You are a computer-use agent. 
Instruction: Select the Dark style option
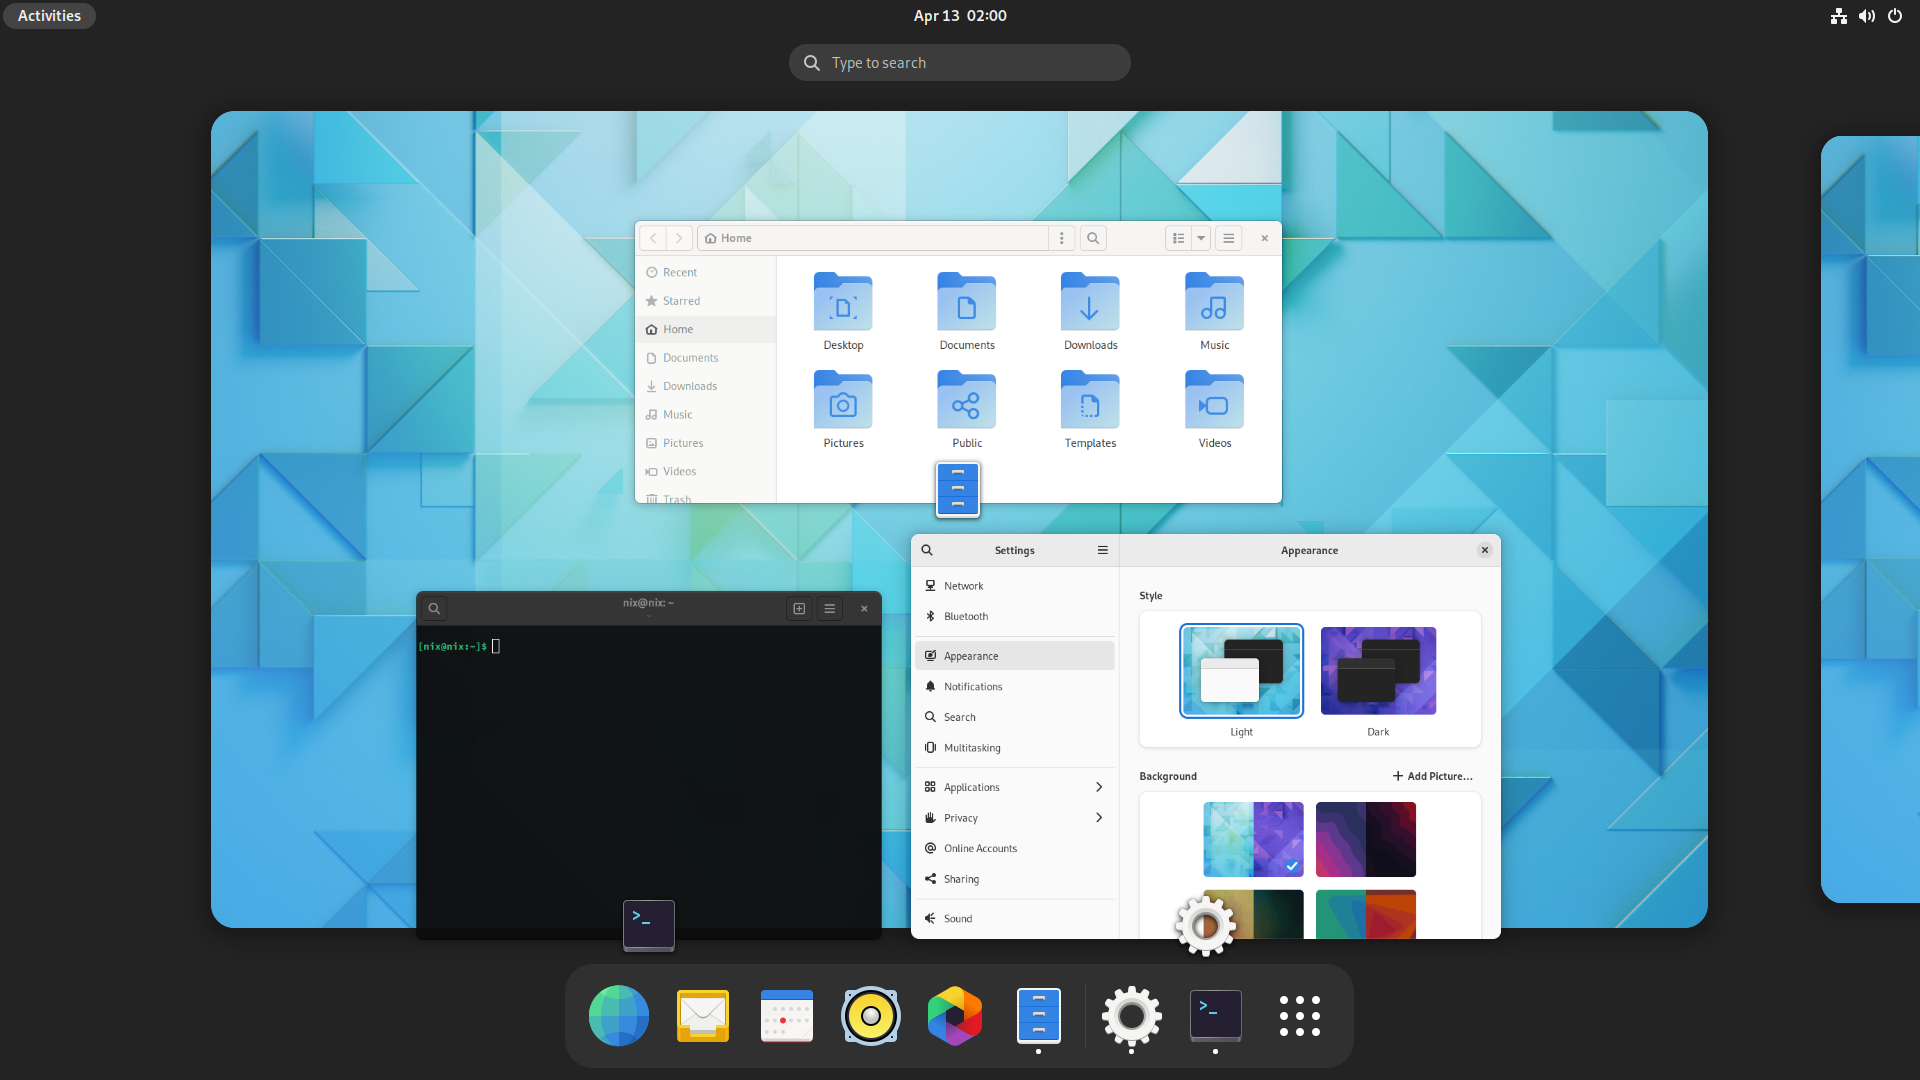coord(1378,671)
